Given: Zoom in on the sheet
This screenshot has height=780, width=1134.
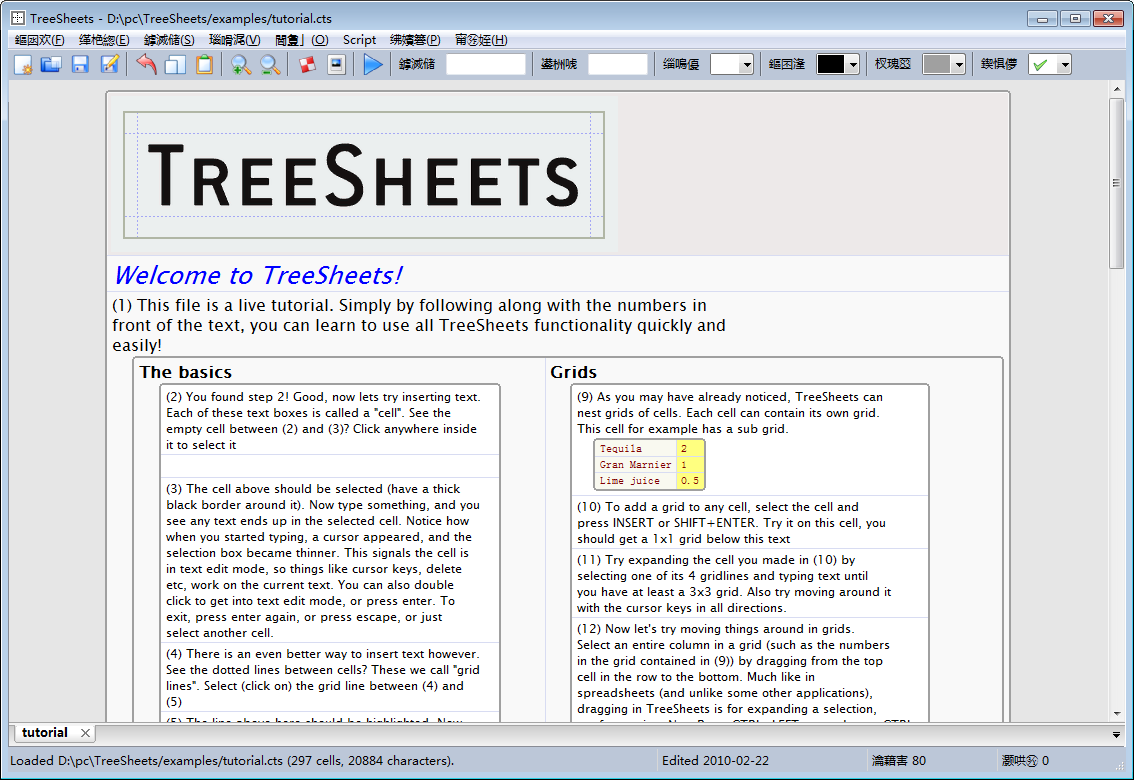Looking at the screenshot, I should 240,64.
